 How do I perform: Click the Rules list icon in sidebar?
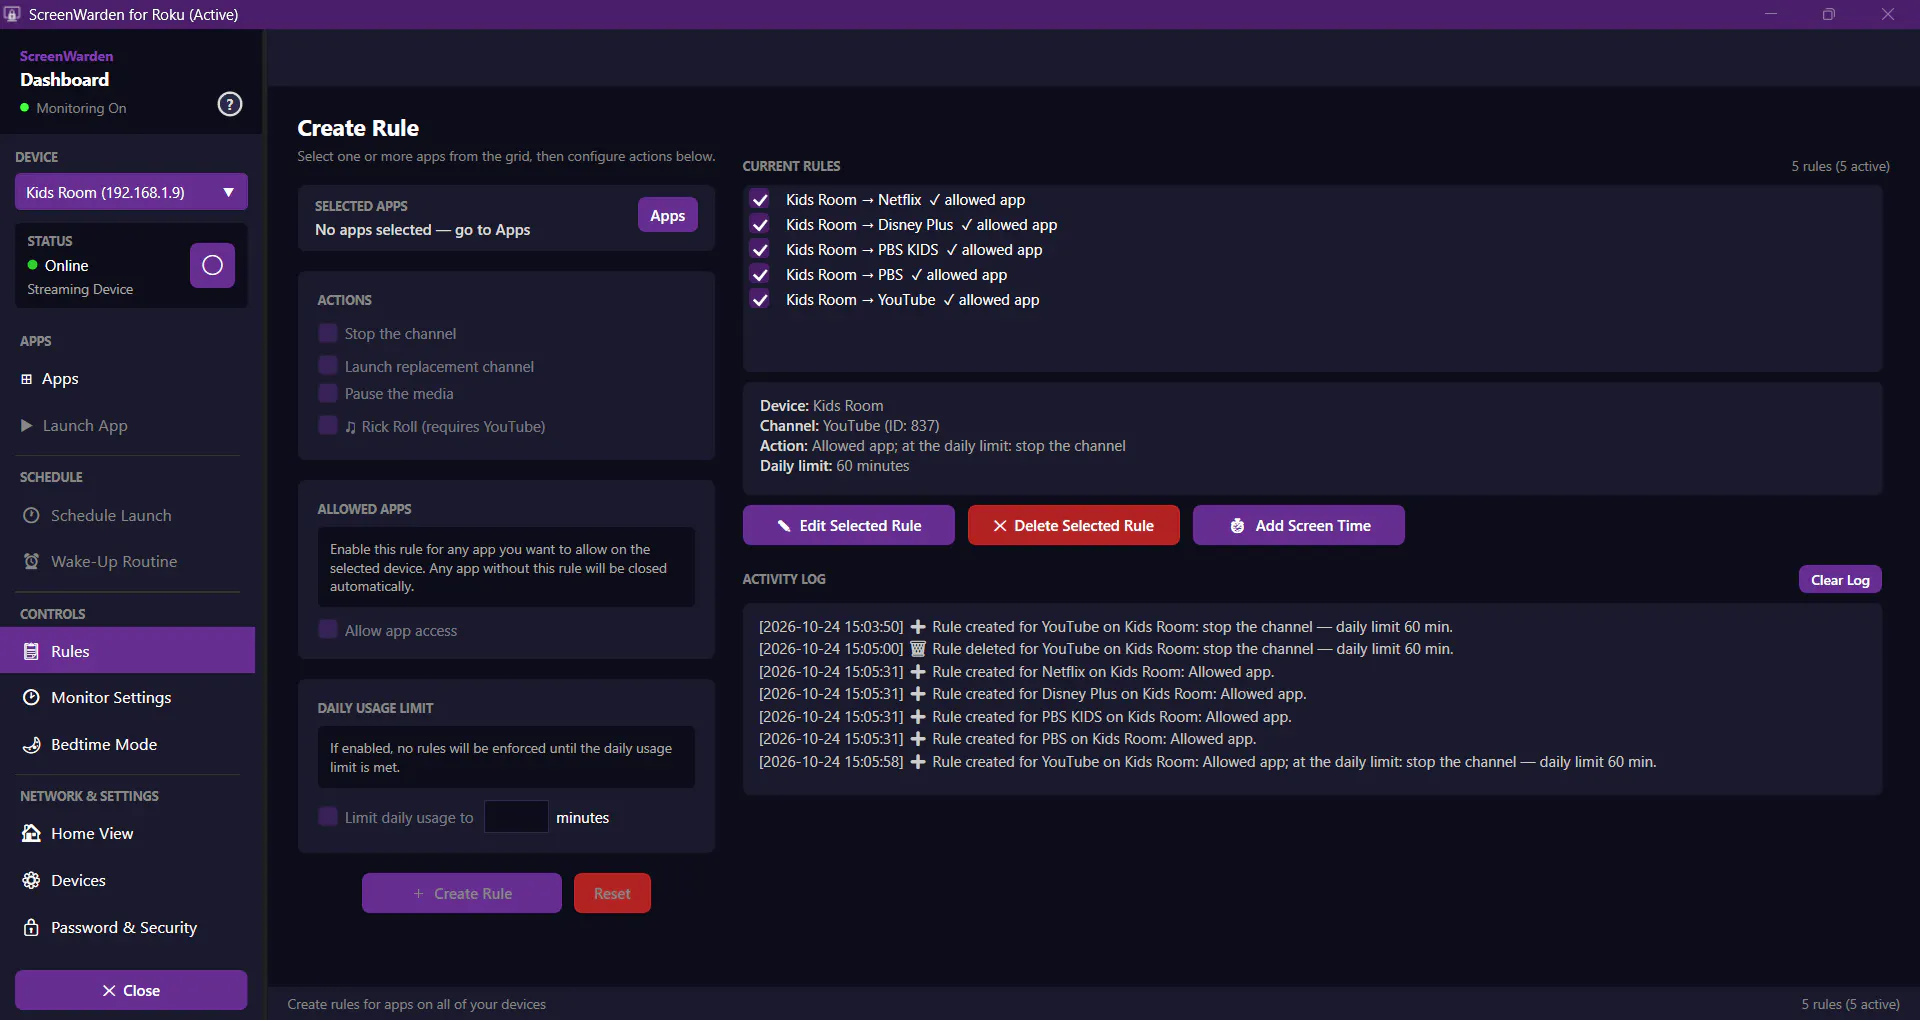[x=31, y=652]
